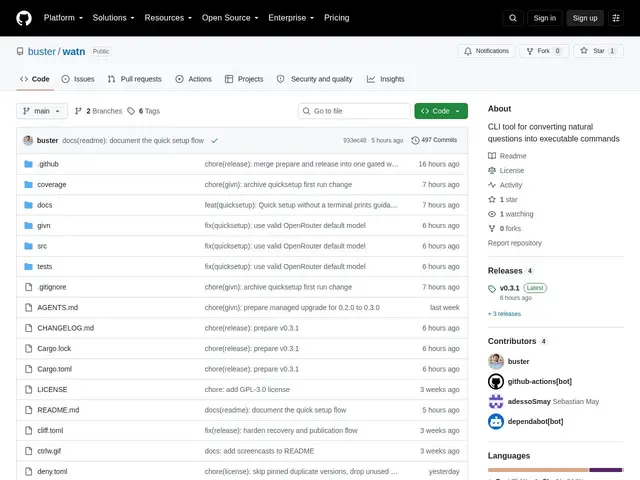Click the search magnifier icon in header

(513, 18)
